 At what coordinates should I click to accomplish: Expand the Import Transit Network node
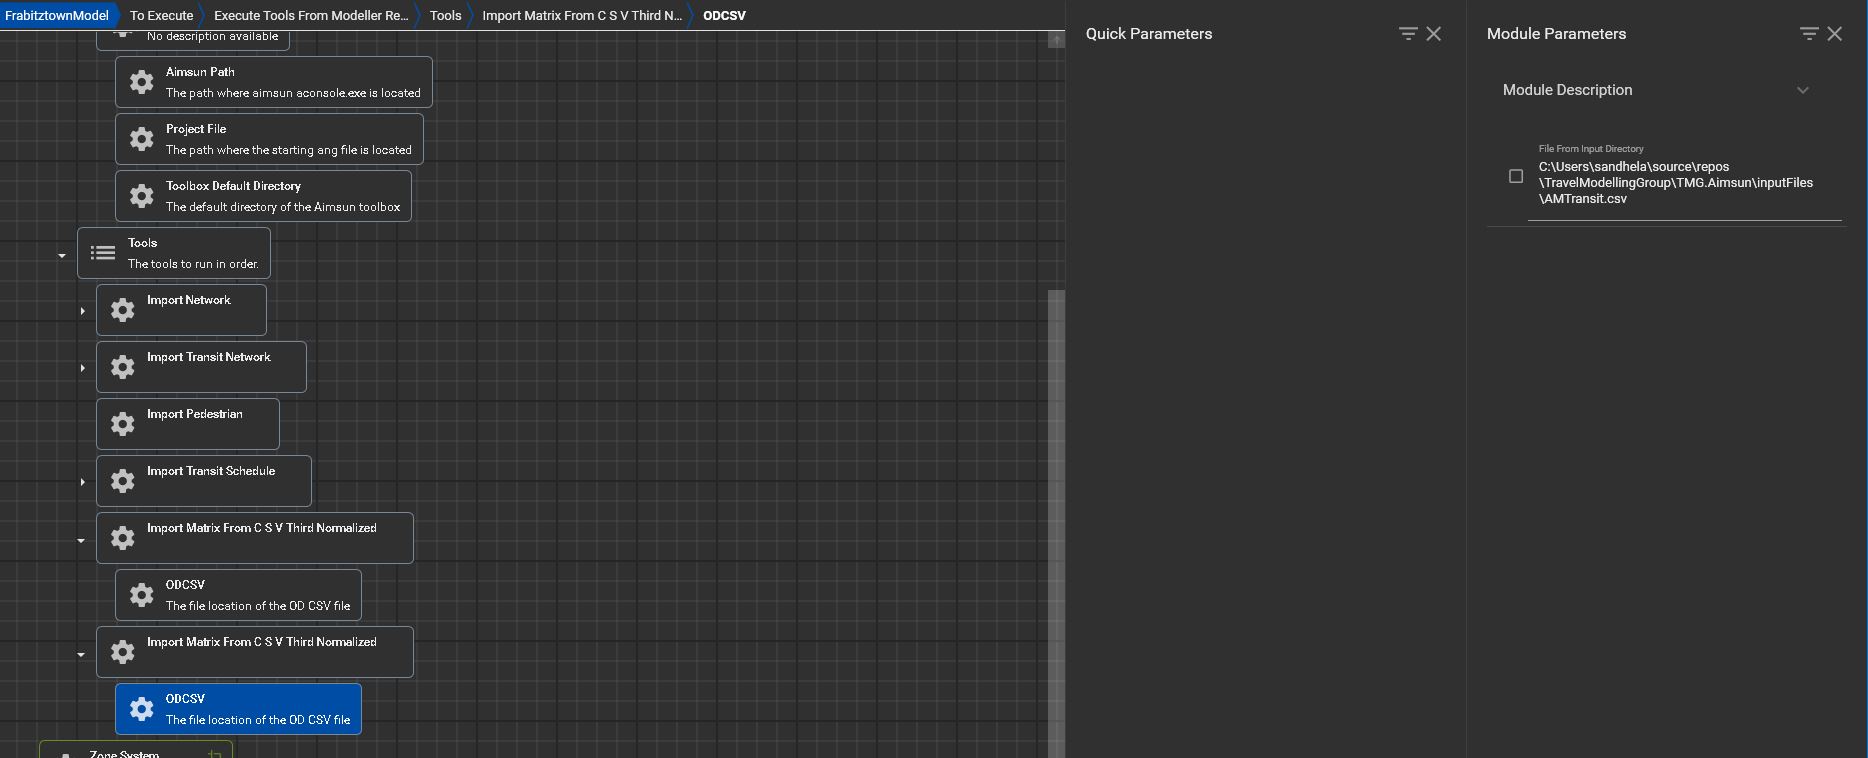[82, 368]
